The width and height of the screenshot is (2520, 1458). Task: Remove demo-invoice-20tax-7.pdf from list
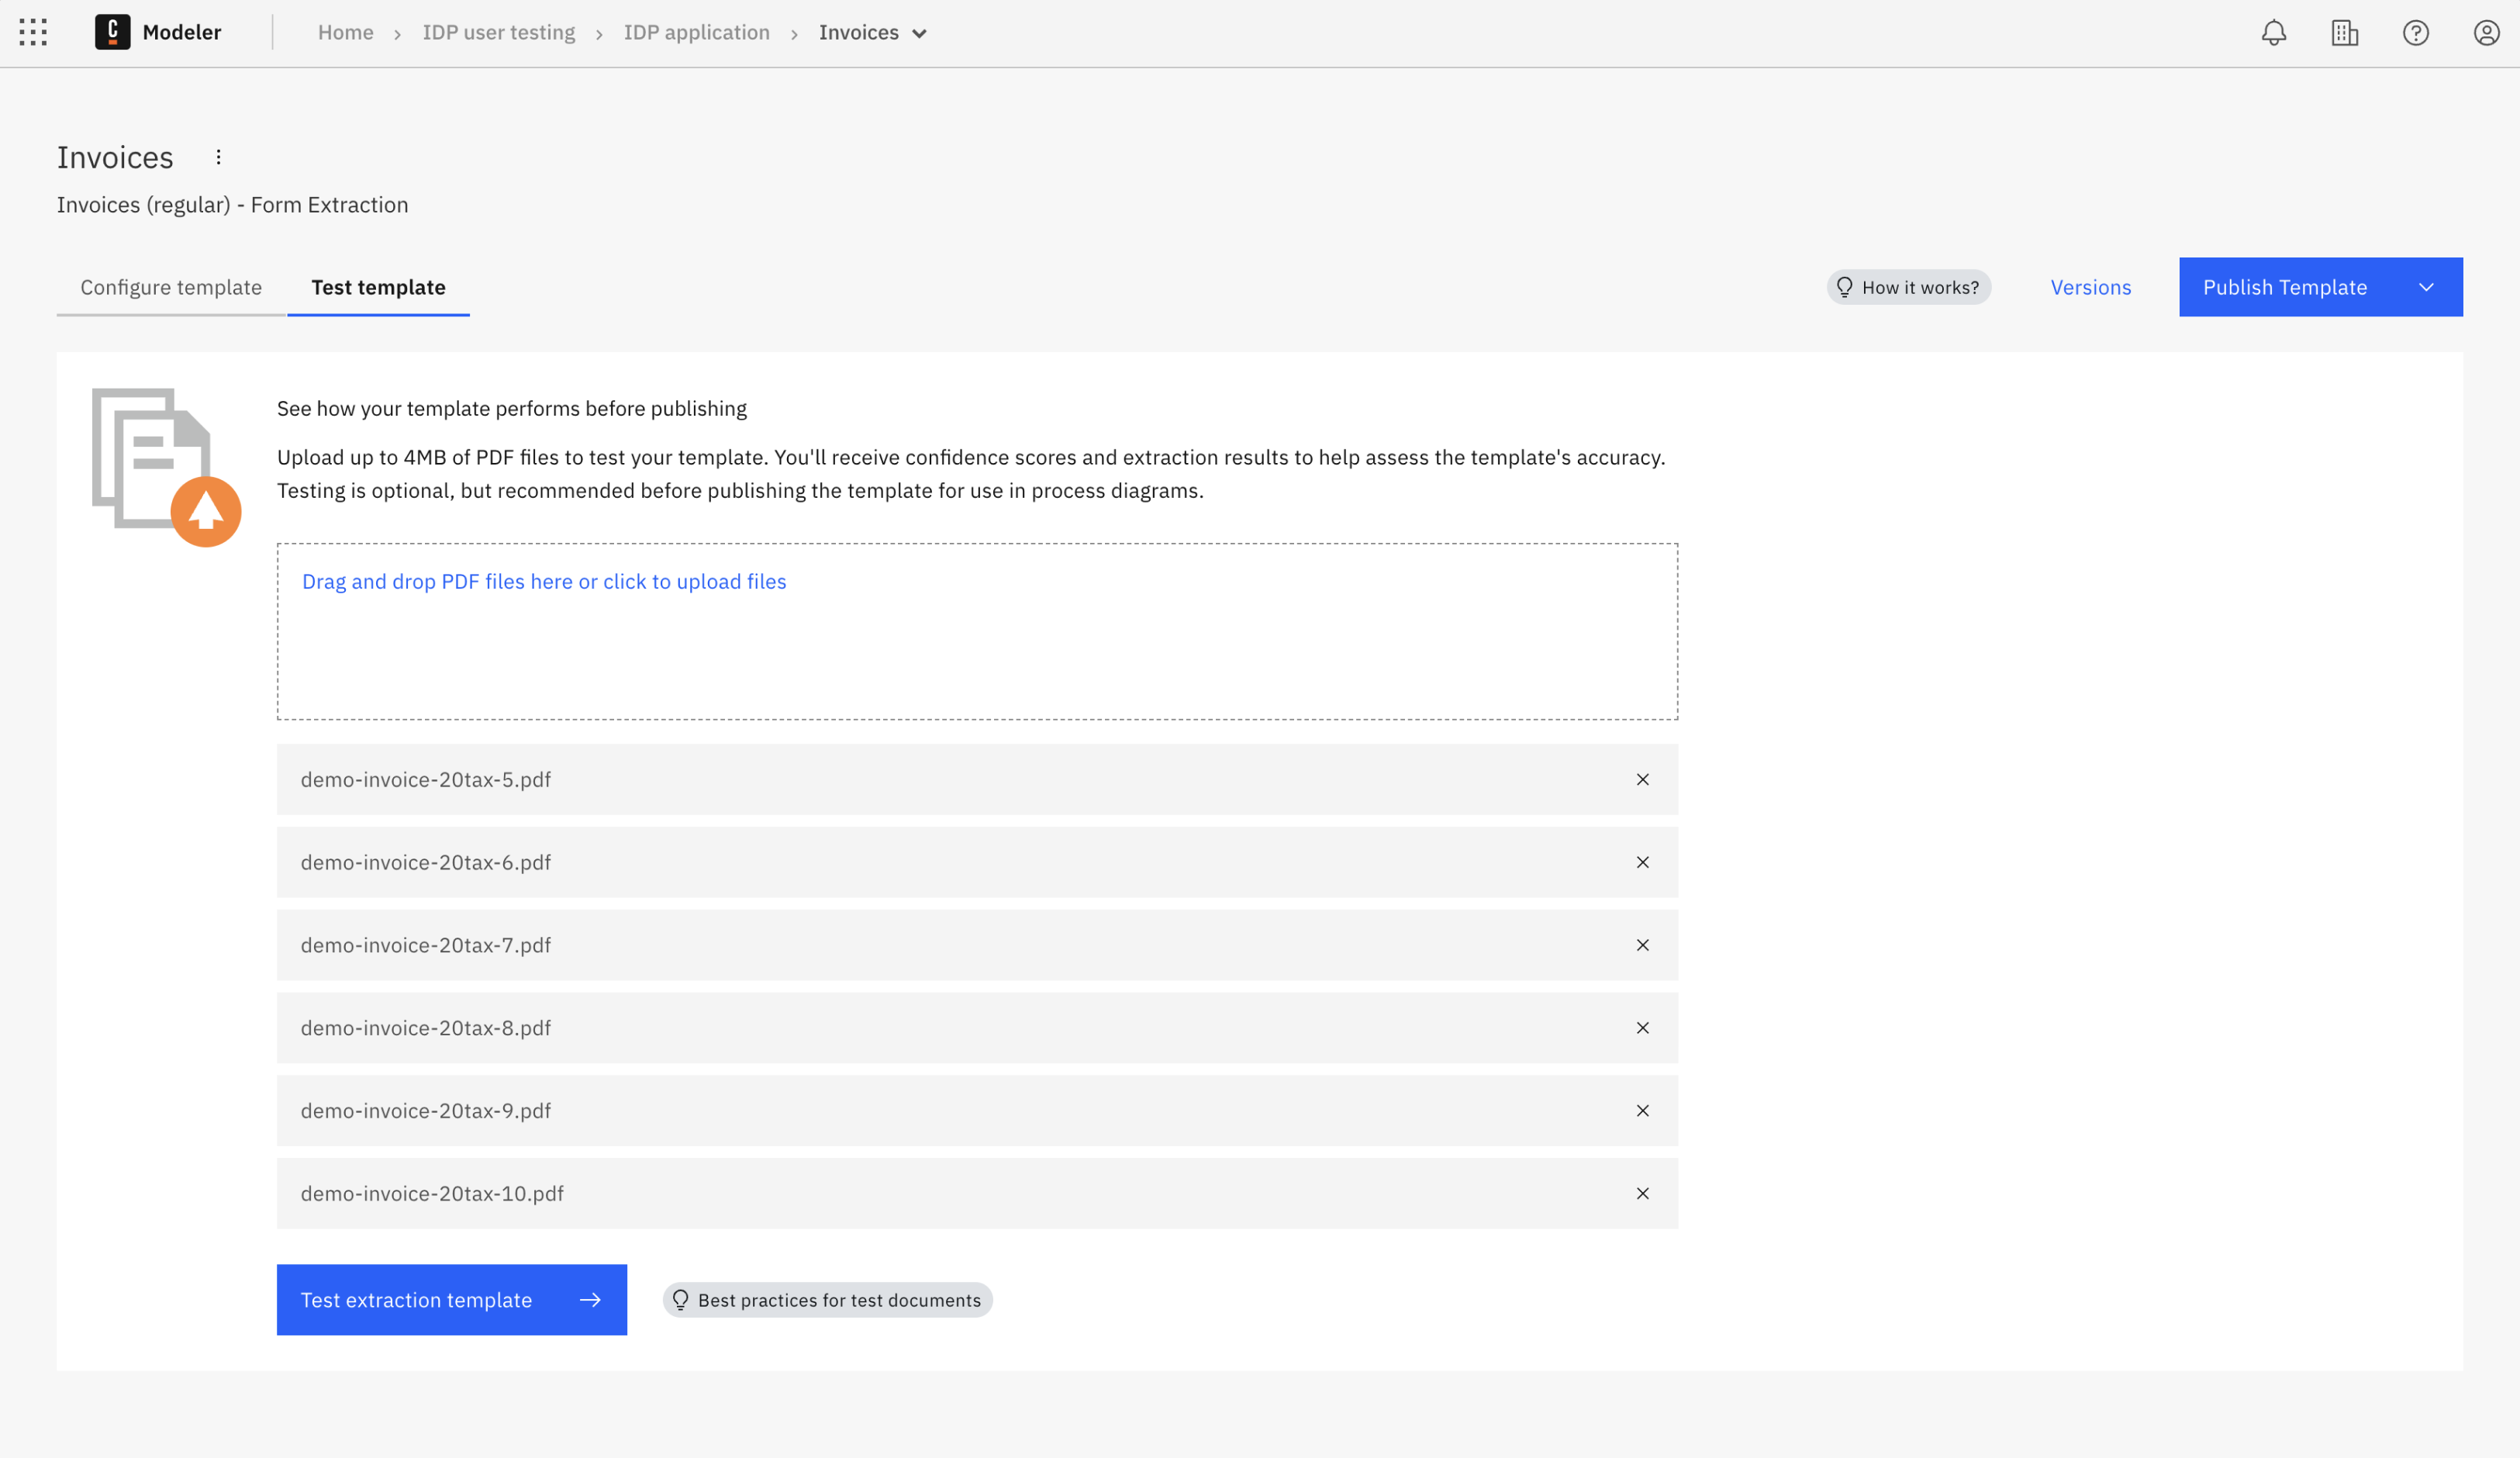click(1642, 945)
